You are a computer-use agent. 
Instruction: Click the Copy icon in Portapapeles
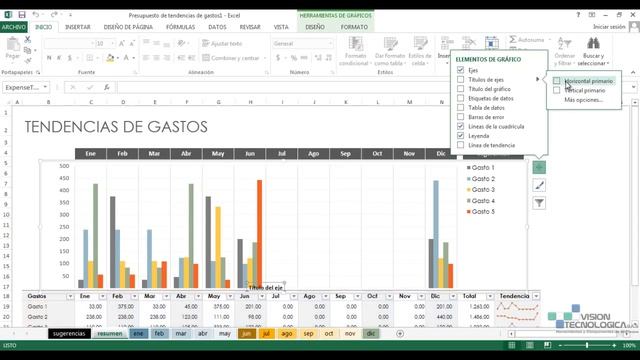click(28, 50)
